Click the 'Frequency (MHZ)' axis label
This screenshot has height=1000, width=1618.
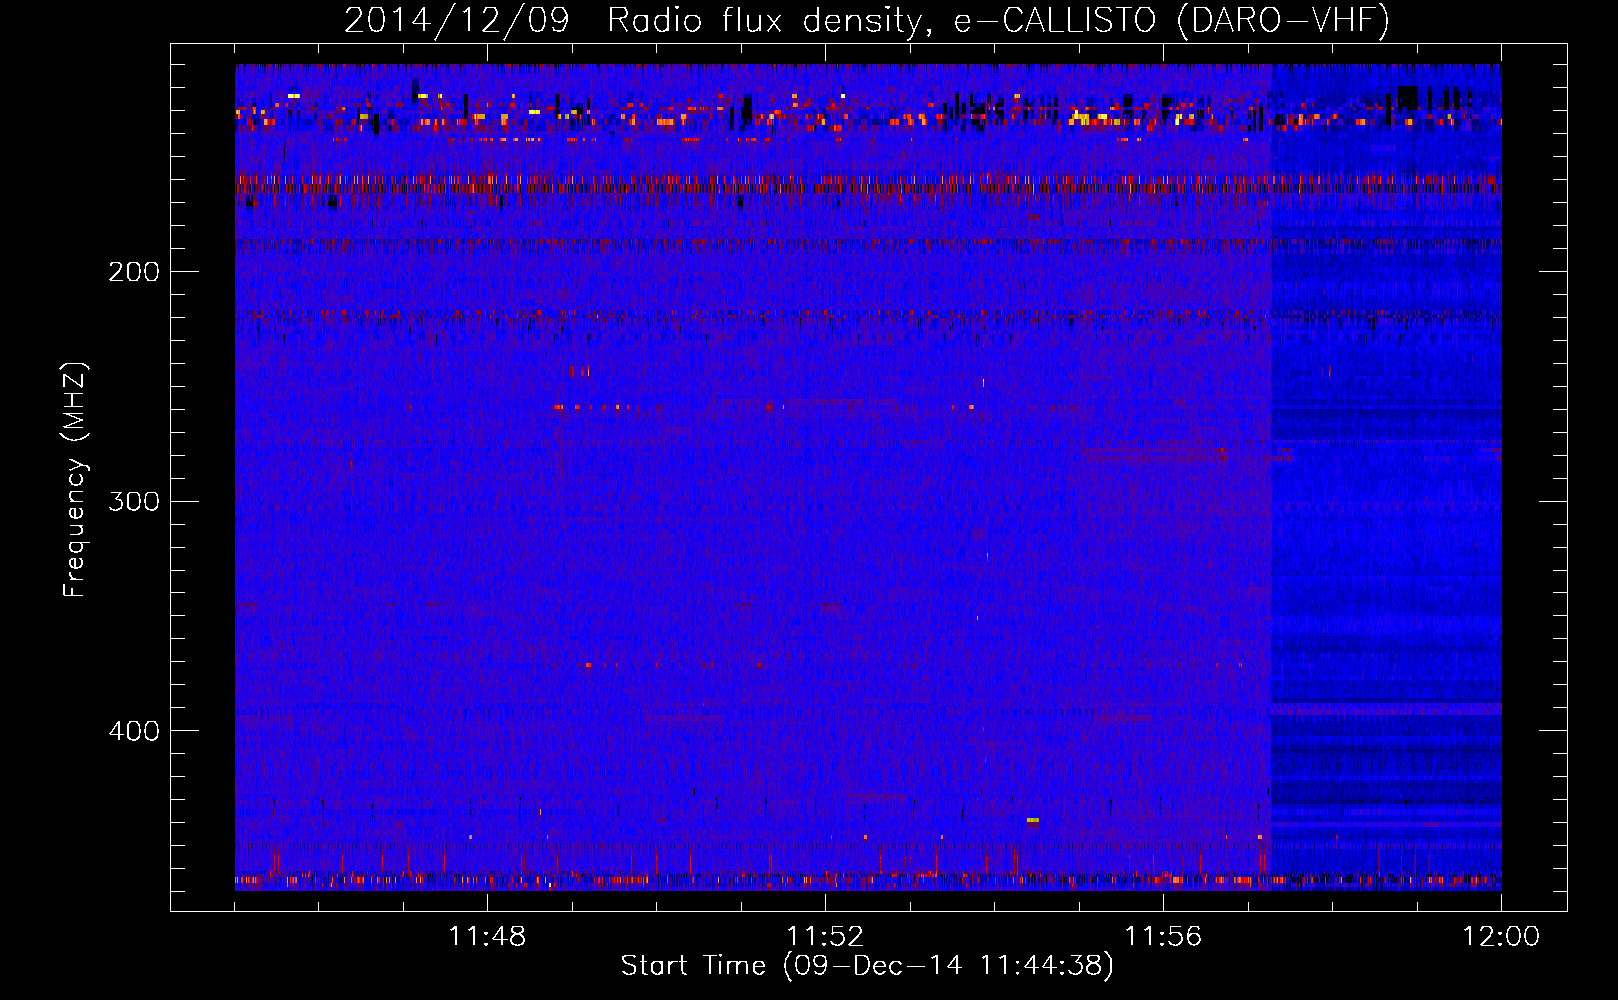pyautogui.click(x=75, y=479)
